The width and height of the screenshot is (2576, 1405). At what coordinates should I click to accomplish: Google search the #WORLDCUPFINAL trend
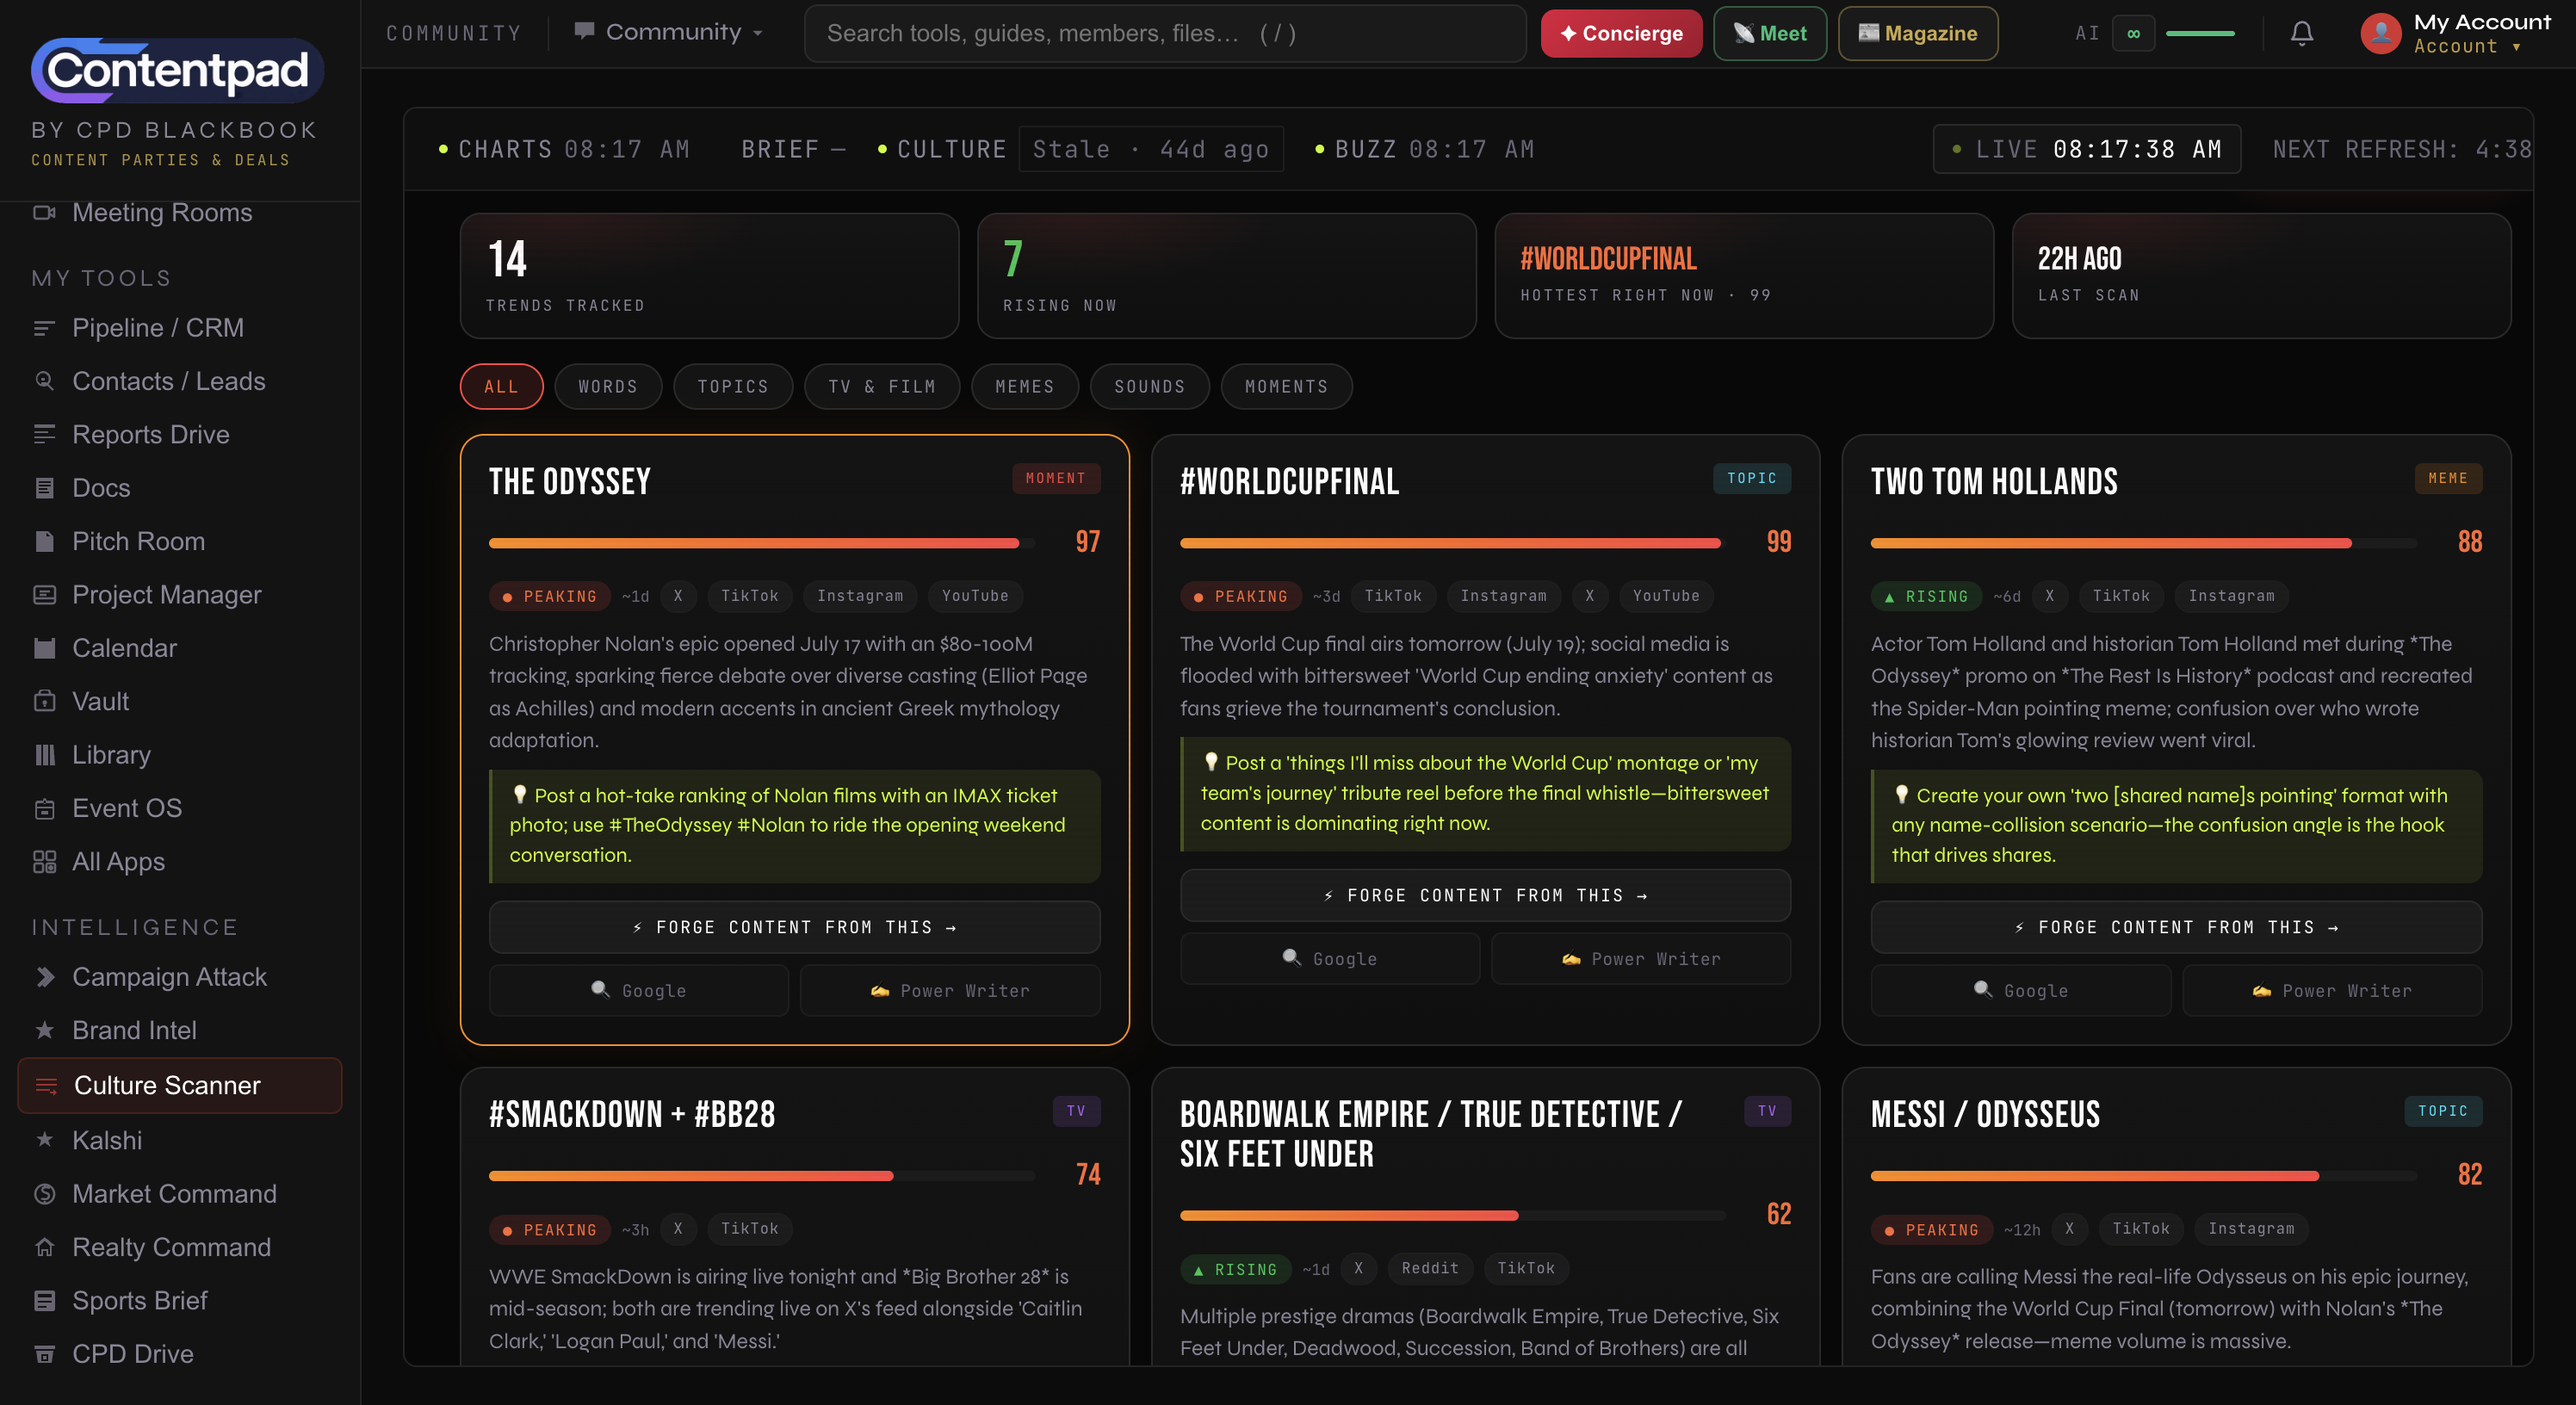[x=1330, y=958]
